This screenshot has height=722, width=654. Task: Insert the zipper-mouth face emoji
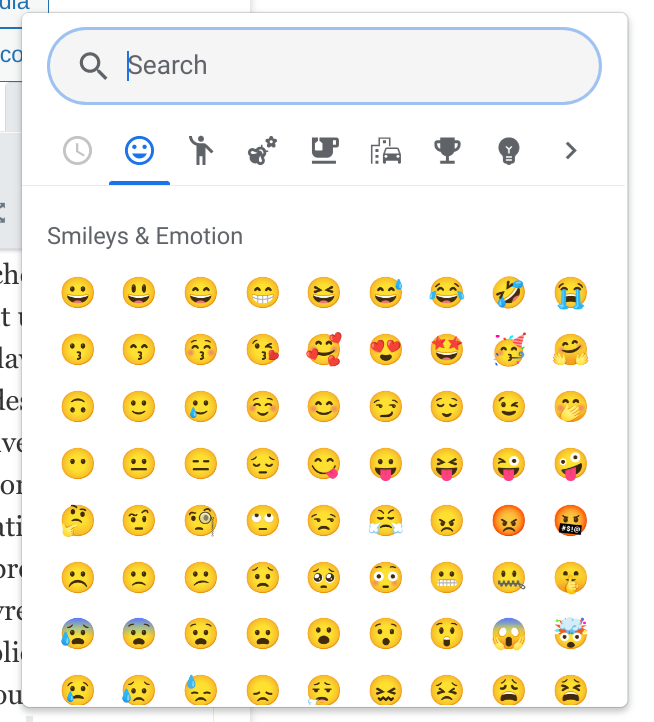coord(509,578)
